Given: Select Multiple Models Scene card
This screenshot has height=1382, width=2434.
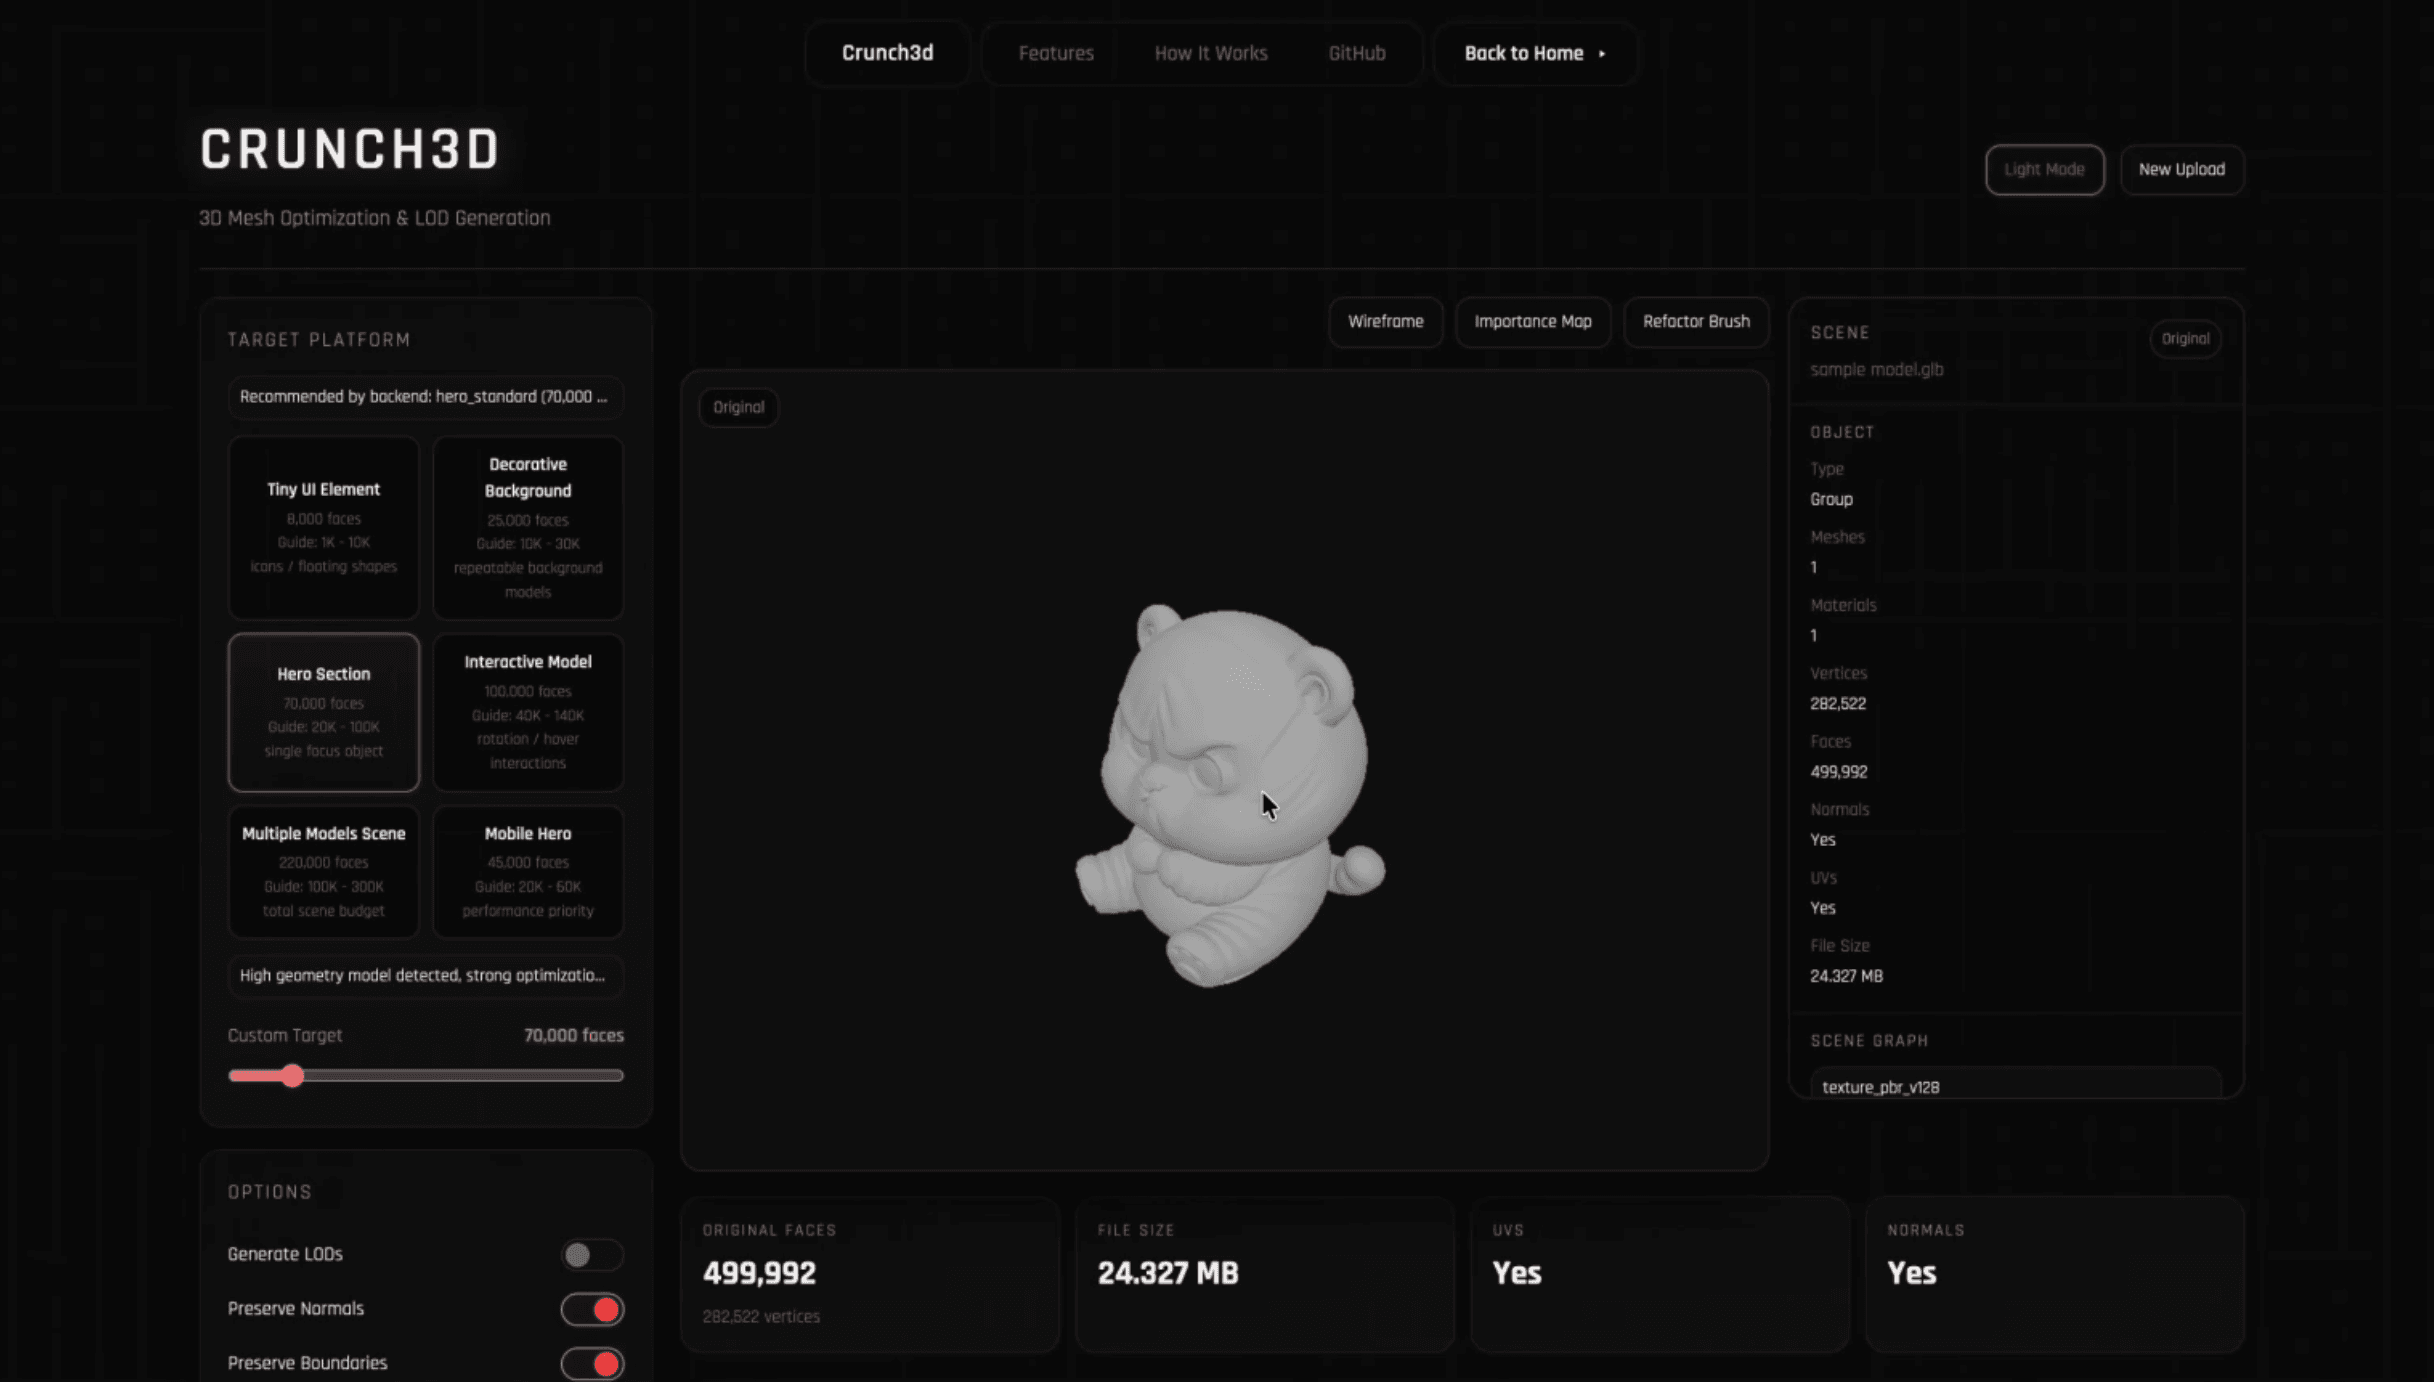Looking at the screenshot, I should point(323,871).
